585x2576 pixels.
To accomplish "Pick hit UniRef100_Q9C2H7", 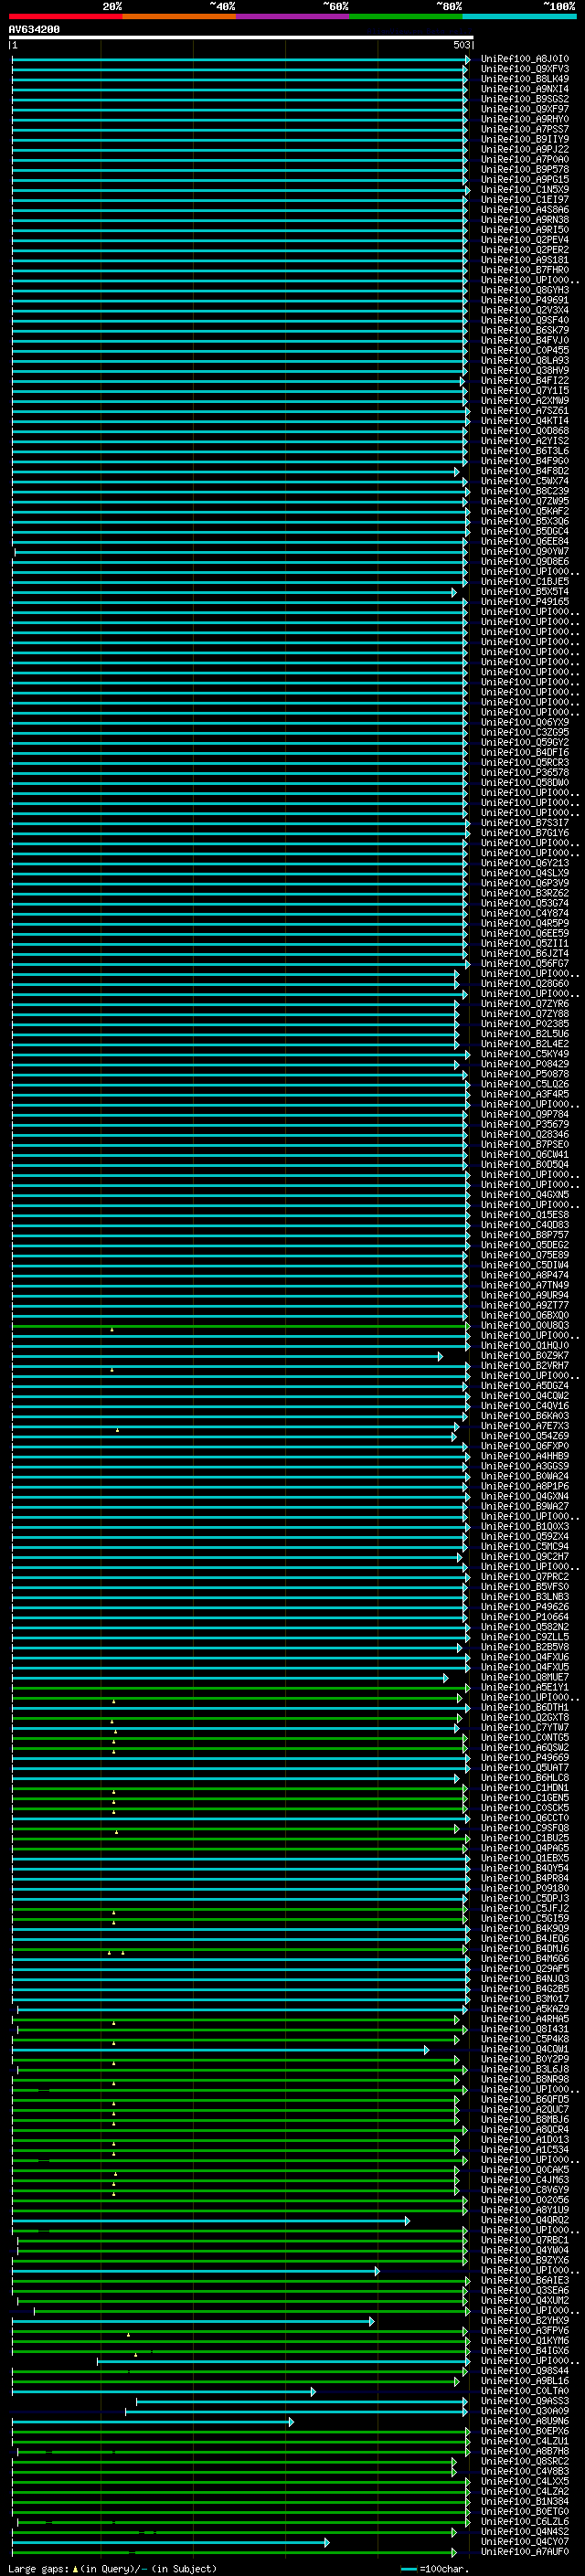I will click(524, 1557).
